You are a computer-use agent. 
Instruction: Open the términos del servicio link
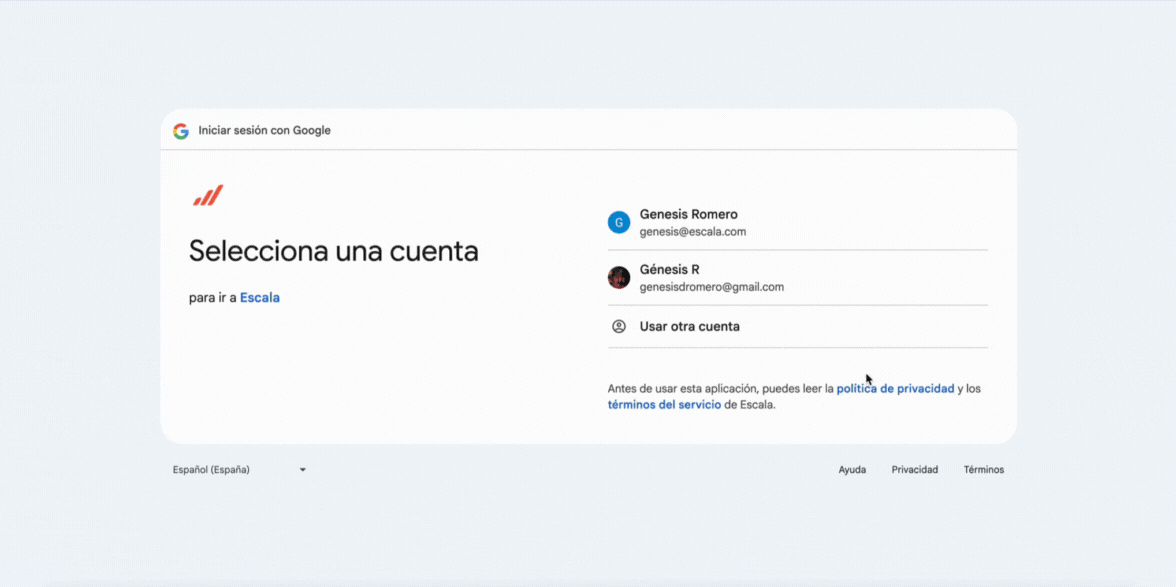pyautogui.click(x=664, y=405)
